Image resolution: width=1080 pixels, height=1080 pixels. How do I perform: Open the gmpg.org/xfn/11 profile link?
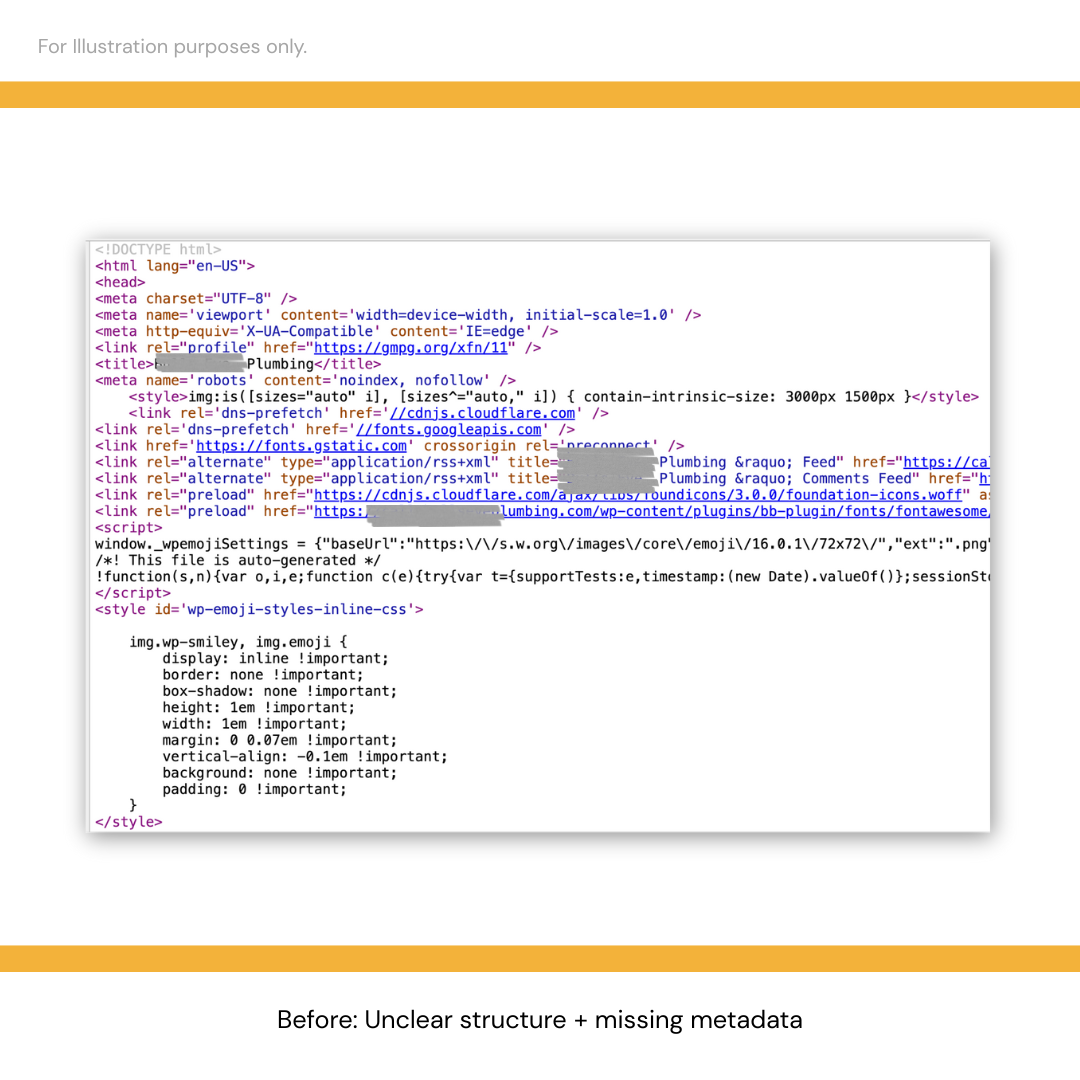411,348
